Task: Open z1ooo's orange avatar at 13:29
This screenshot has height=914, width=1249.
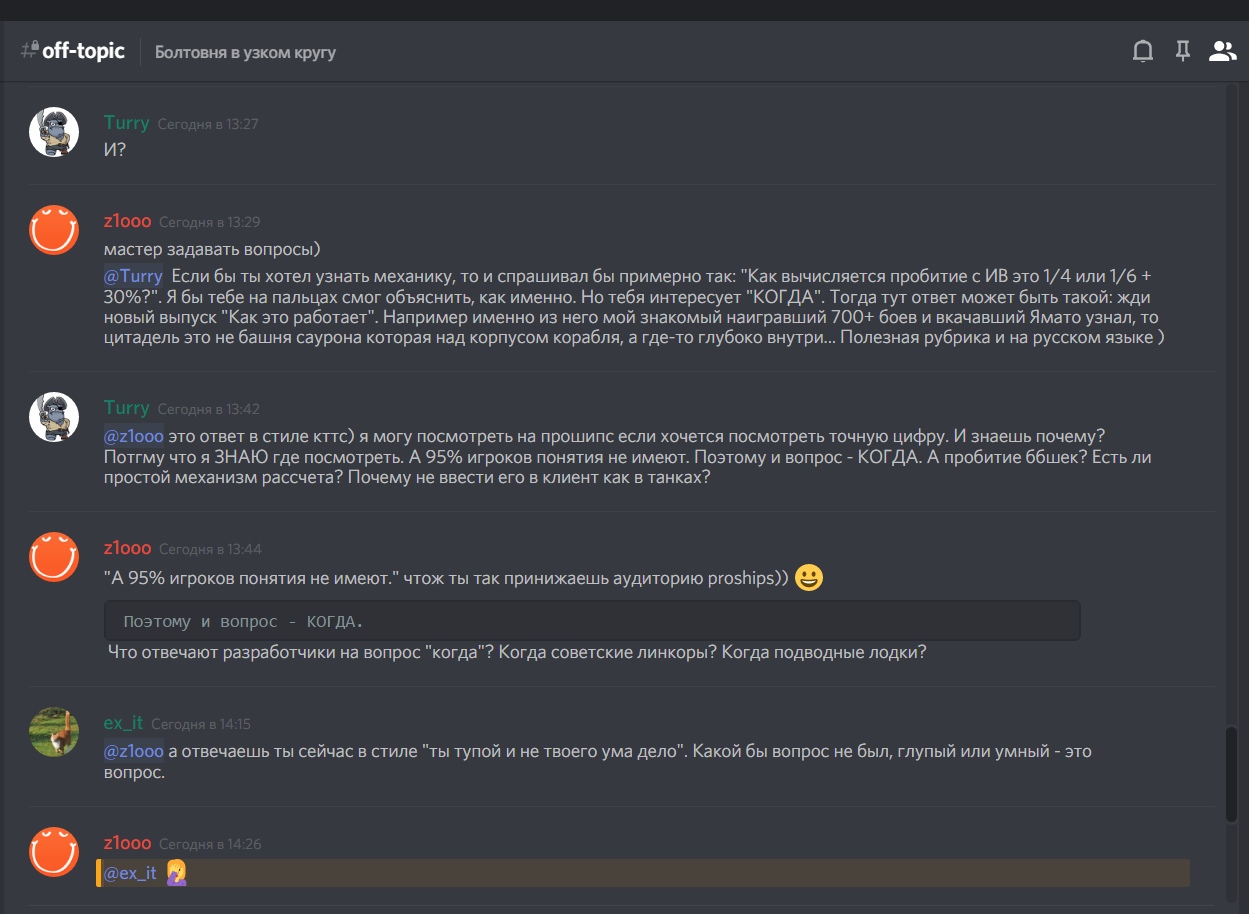Action: coord(54,230)
